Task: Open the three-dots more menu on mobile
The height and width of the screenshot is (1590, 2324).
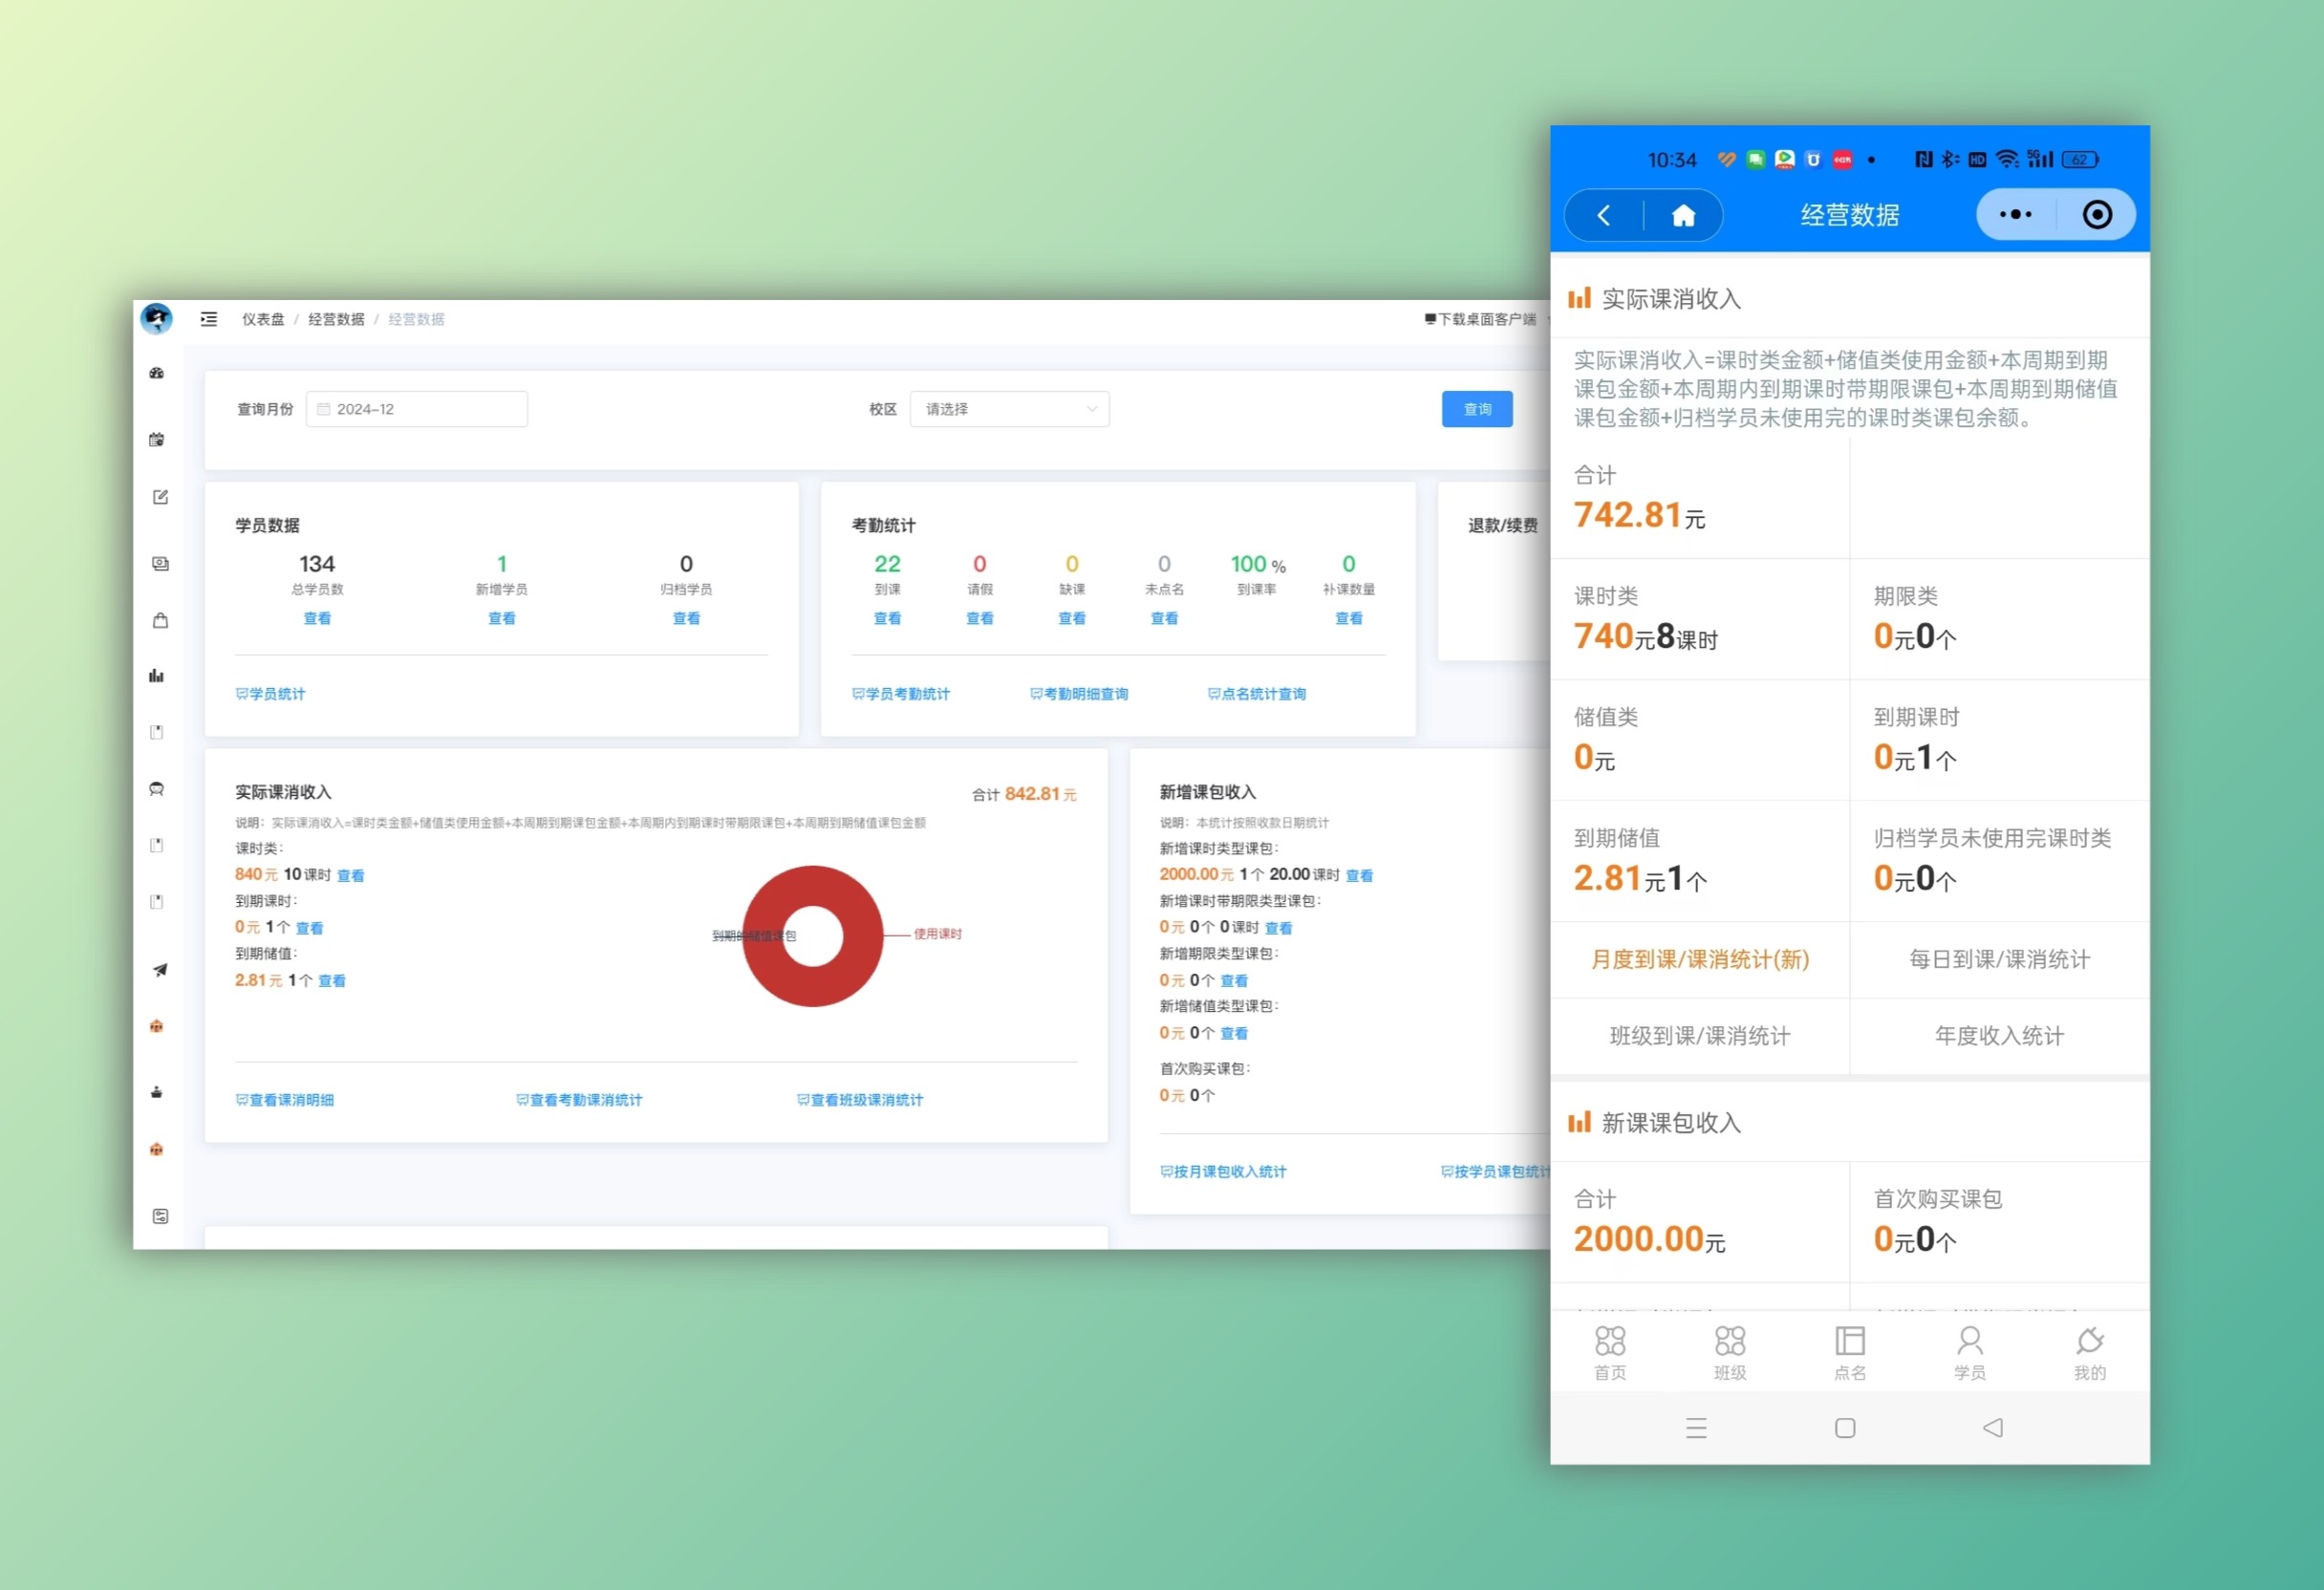Action: pos(2015,215)
